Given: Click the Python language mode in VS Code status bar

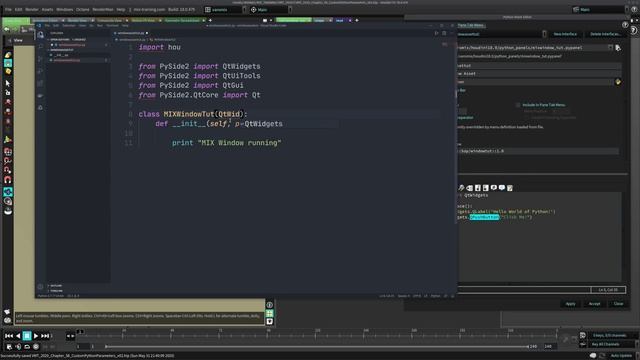Looking at the screenshot, I should point(436,296).
